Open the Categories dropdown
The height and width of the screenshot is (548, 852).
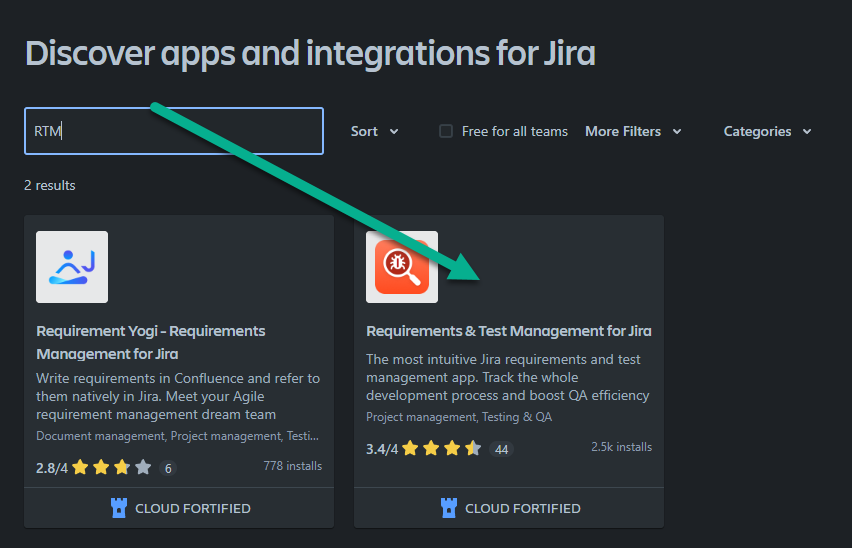tap(767, 131)
